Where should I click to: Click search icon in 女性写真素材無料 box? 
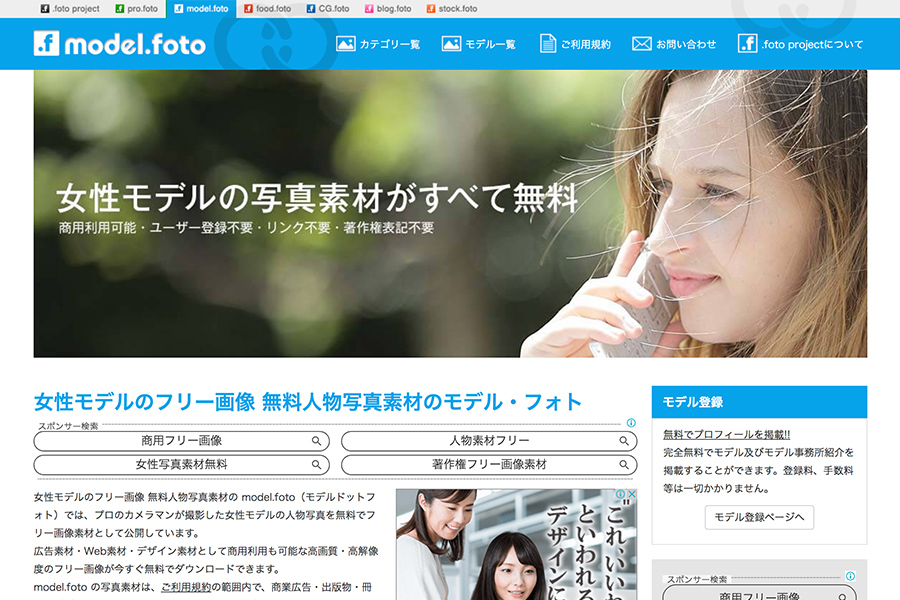tap(316, 464)
